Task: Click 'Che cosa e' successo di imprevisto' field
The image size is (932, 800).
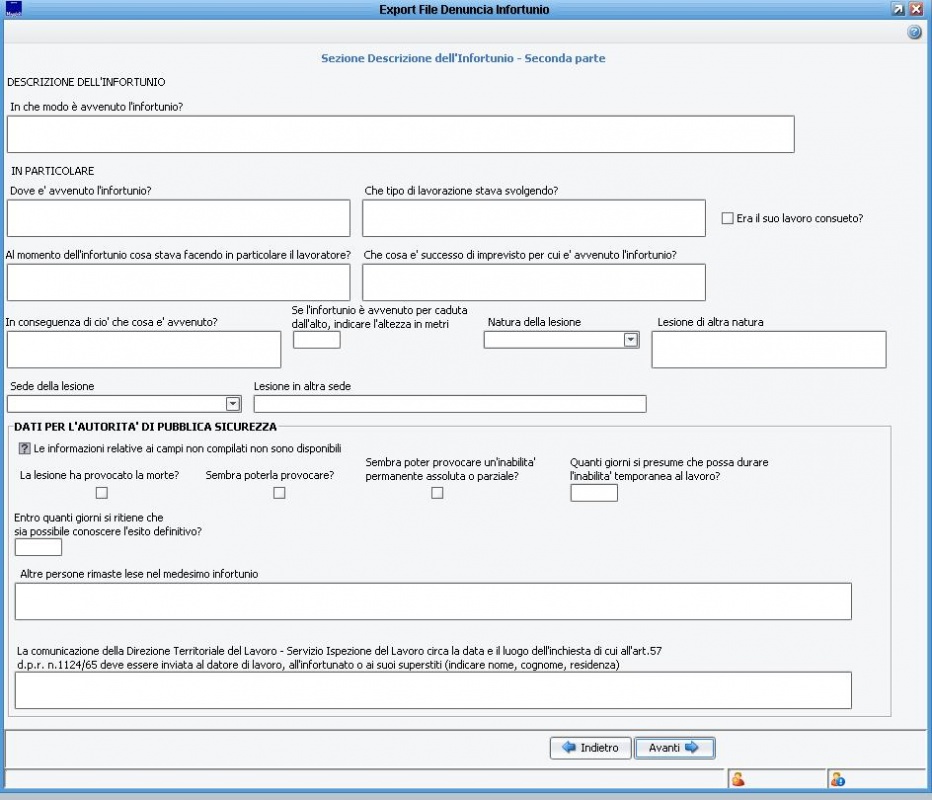Action: pos(534,282)
